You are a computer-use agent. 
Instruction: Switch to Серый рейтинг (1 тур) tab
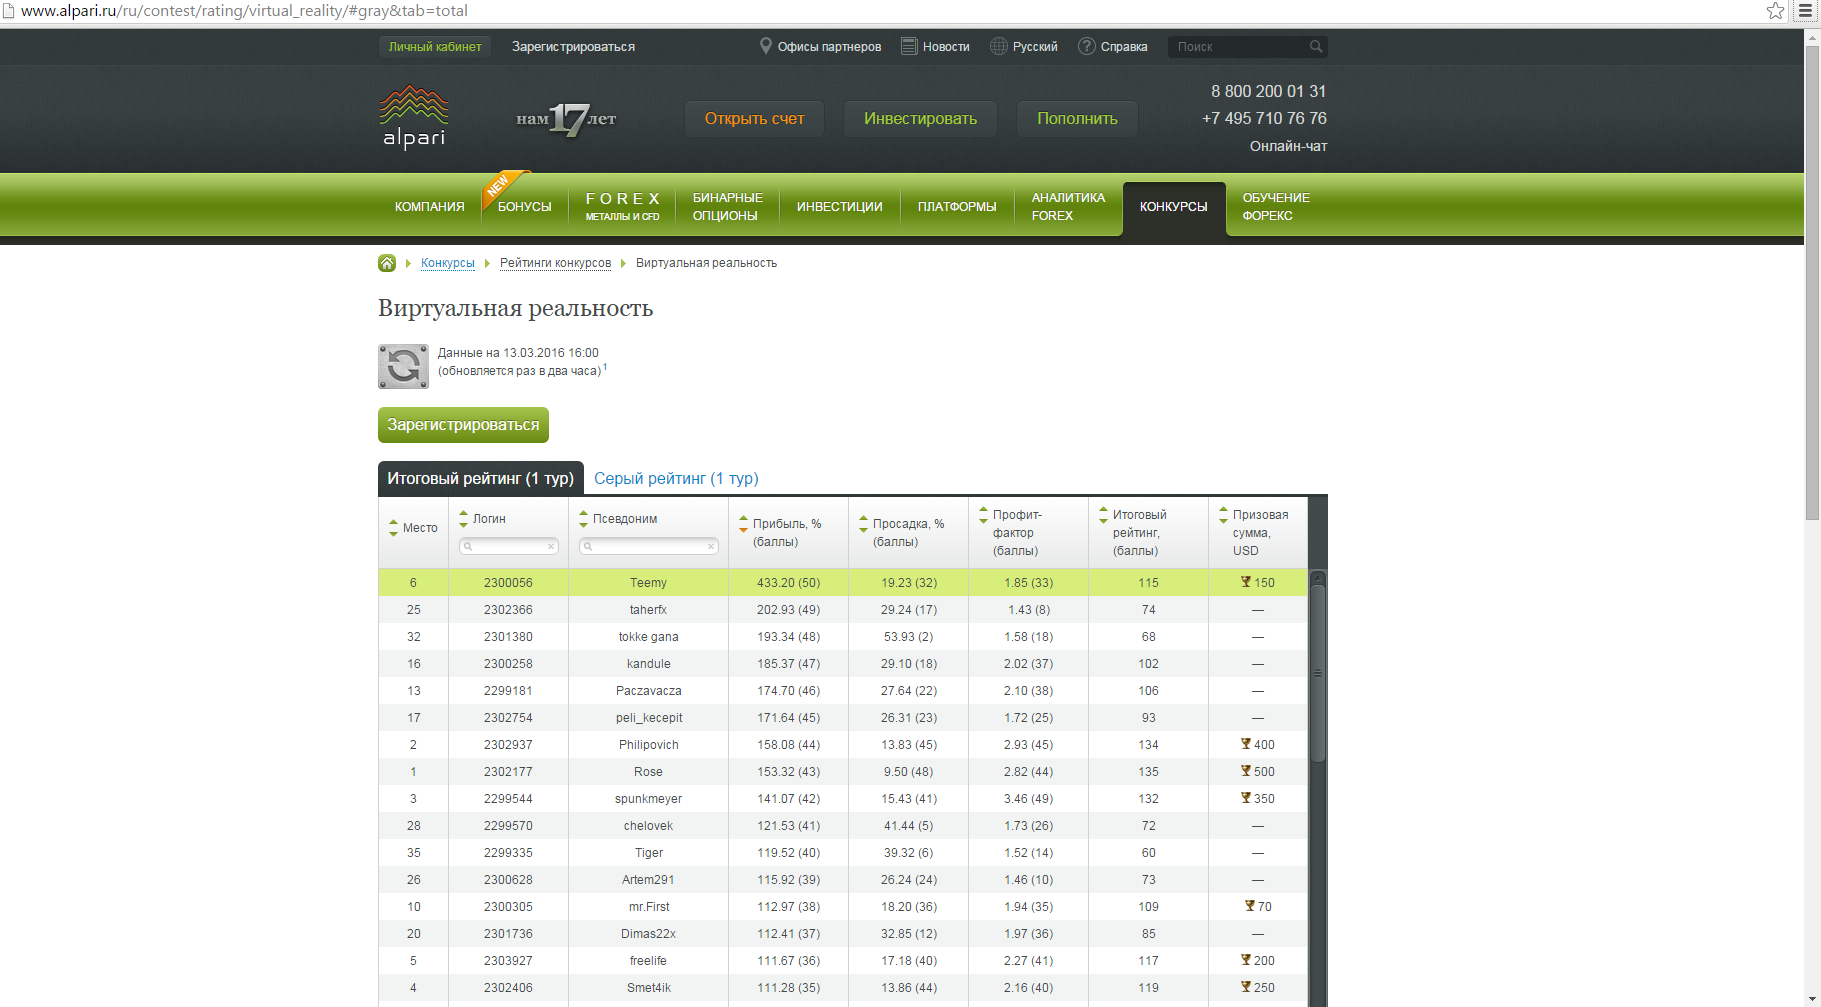click(676, 479)
